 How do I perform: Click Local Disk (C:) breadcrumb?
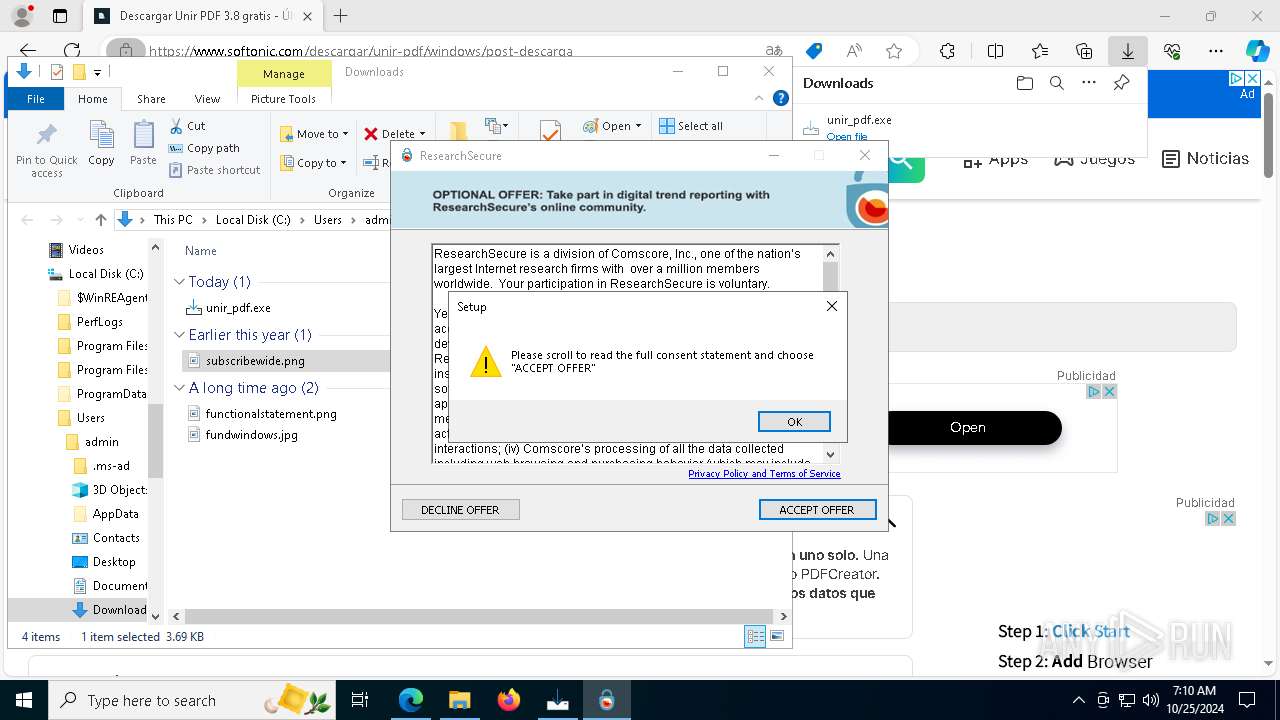(x=253, y=220)
